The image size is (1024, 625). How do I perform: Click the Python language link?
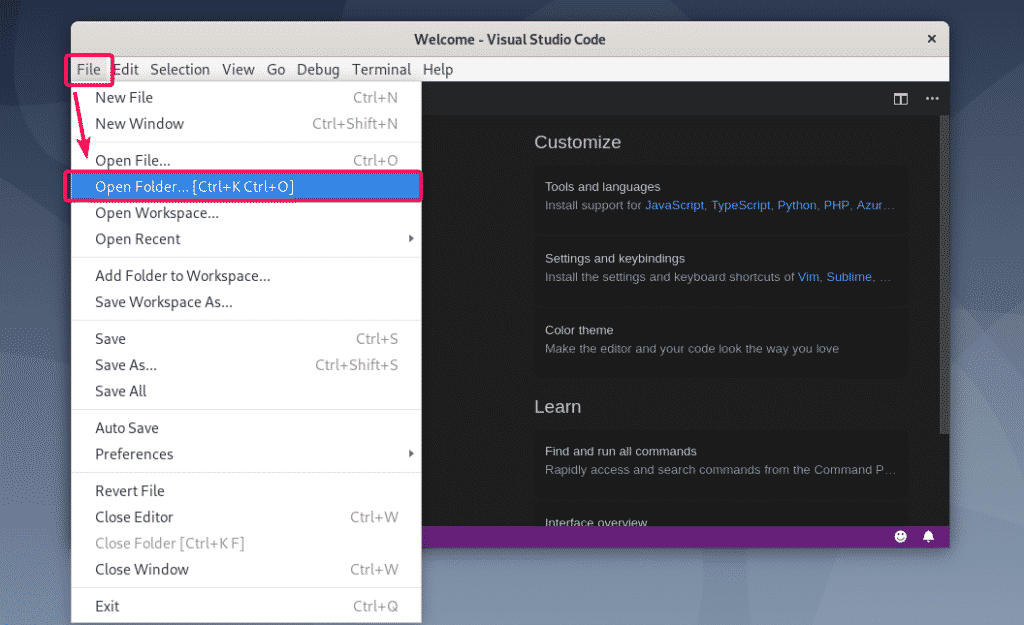click(797, 205)
